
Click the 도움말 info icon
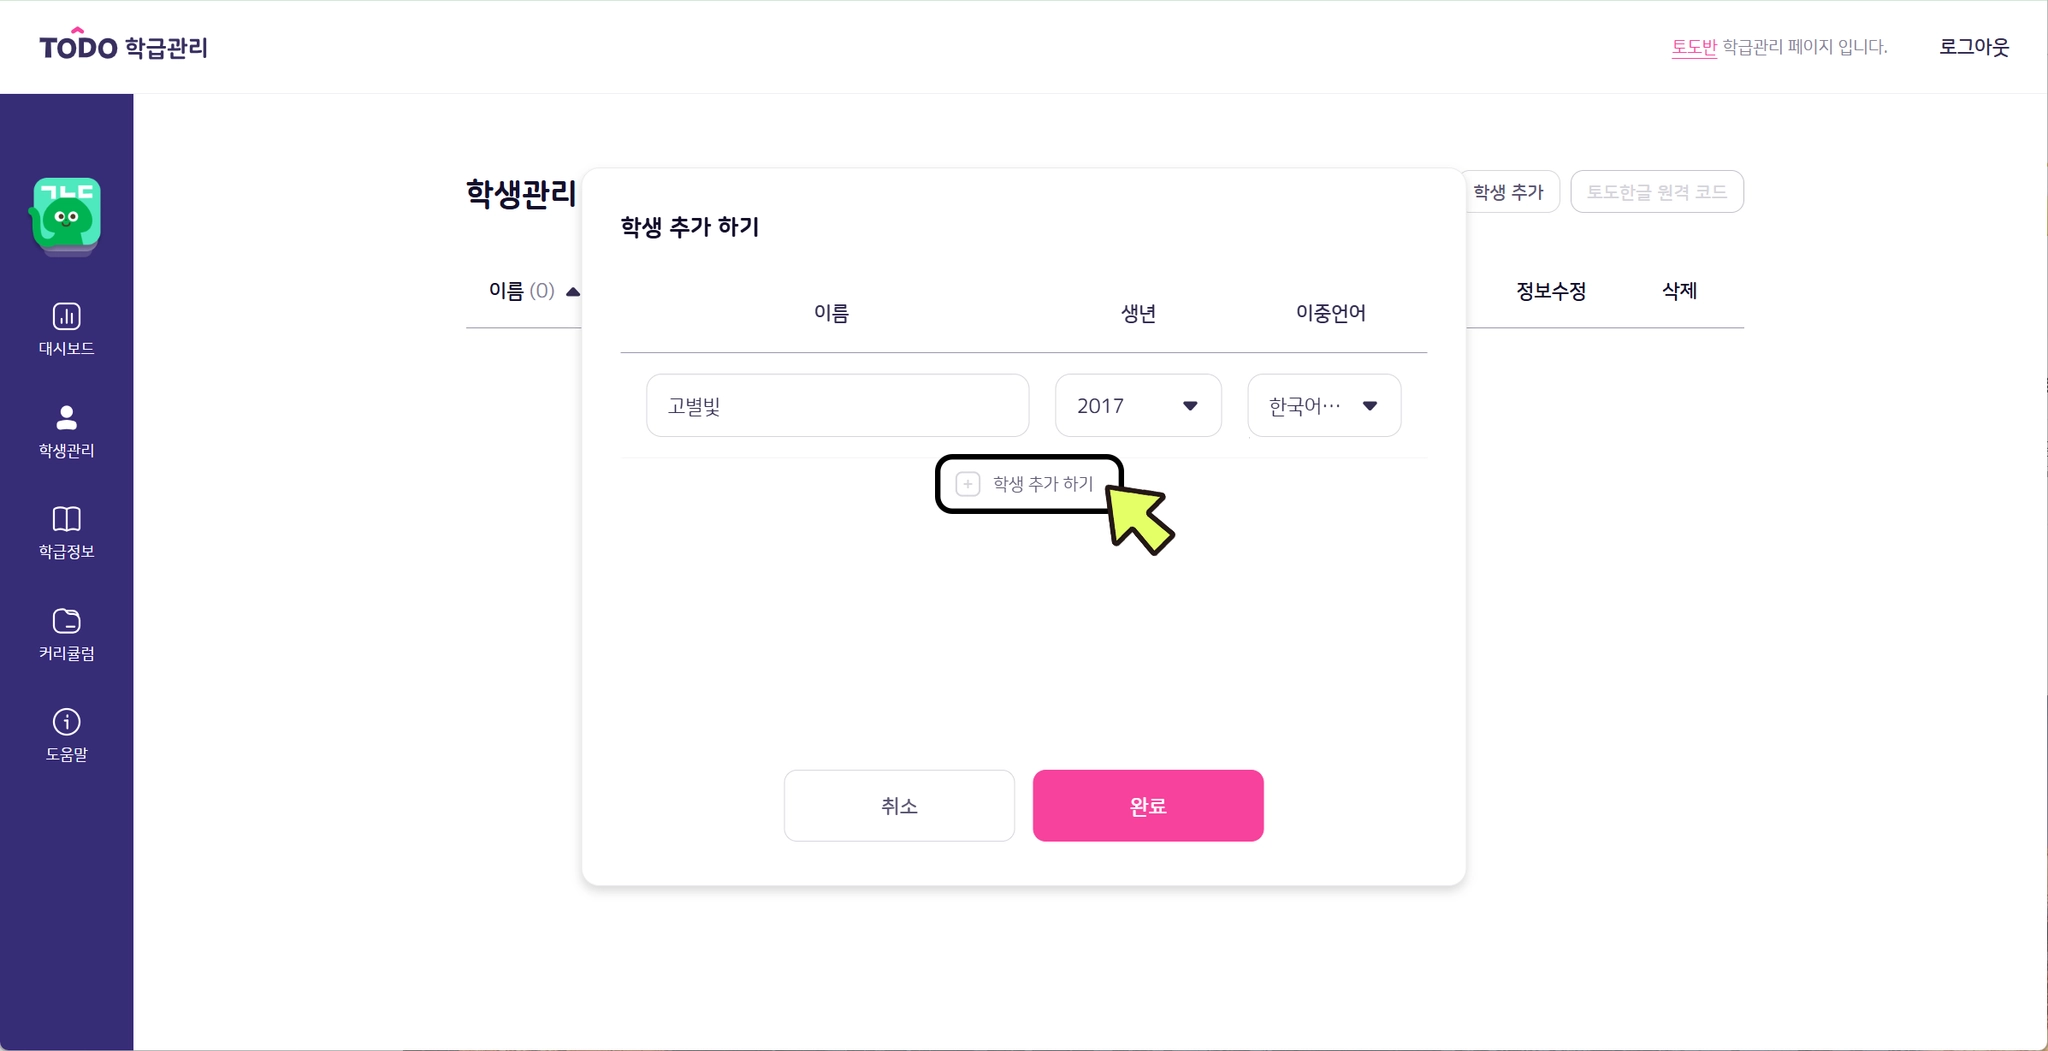coord(66,722)
